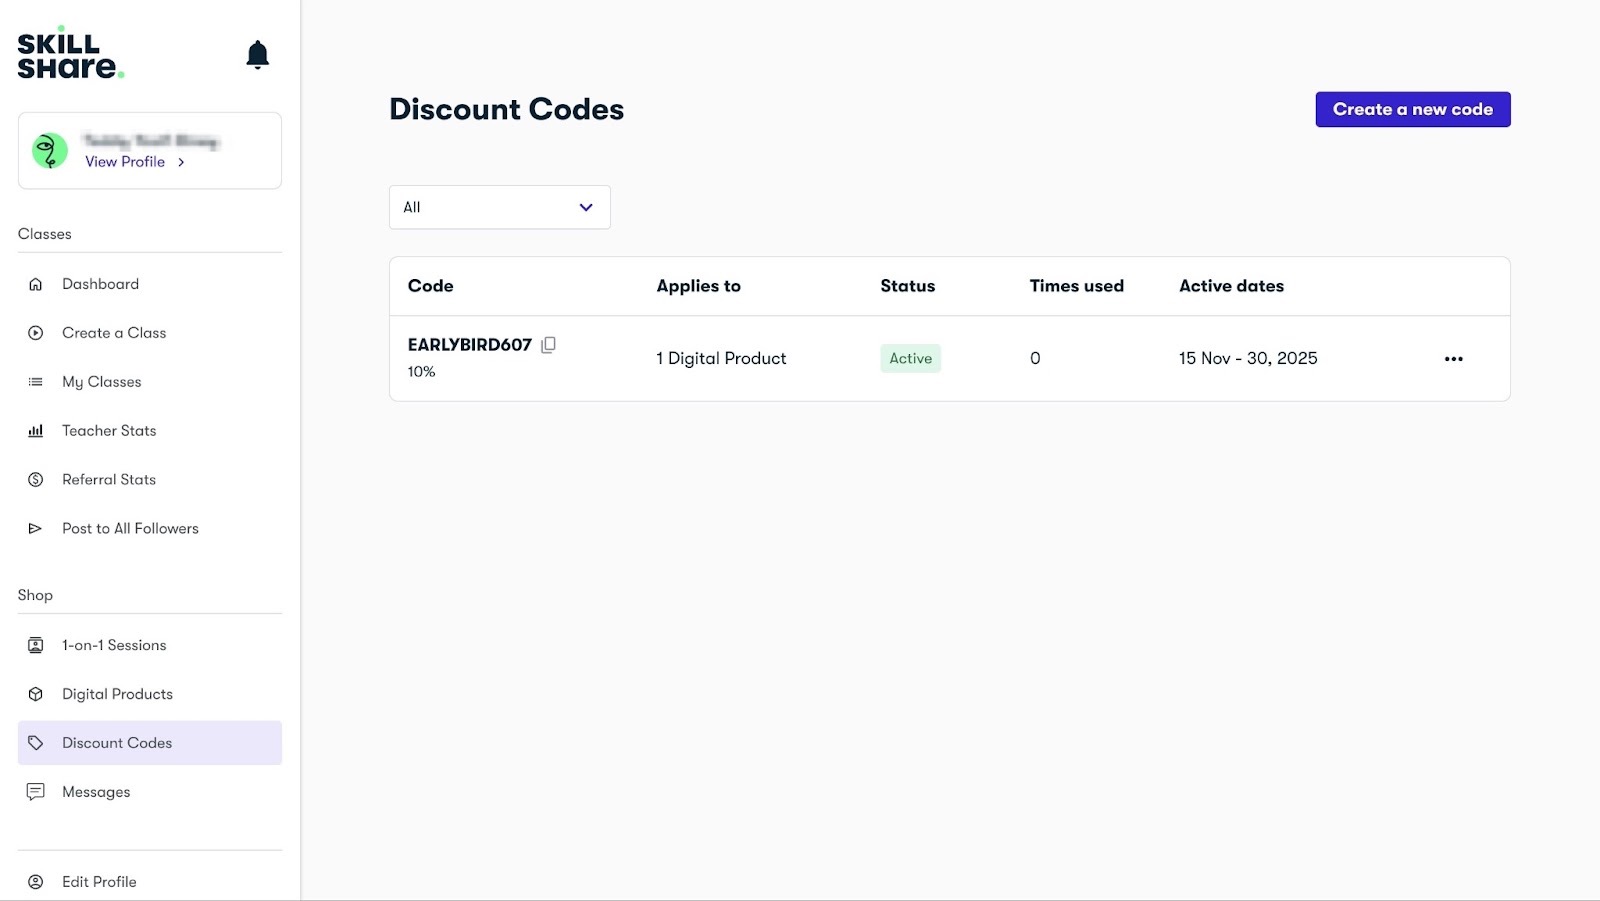Click the Times used value 0

(x=1035, y=359)
